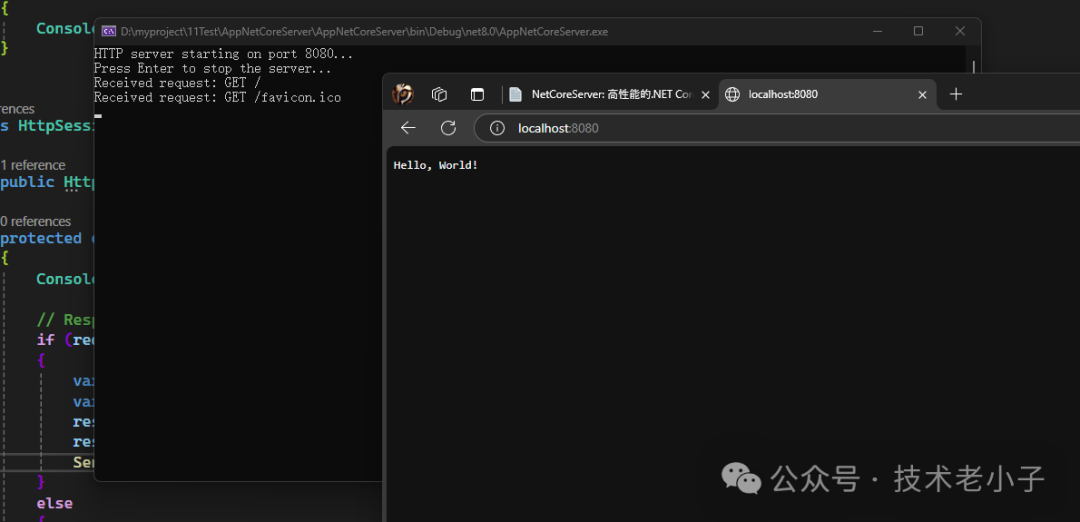Viewport: 1080px width, 522px height.
Task: Close the AppNetCoreServer.exe console window
Action: [x=959, y=31]
